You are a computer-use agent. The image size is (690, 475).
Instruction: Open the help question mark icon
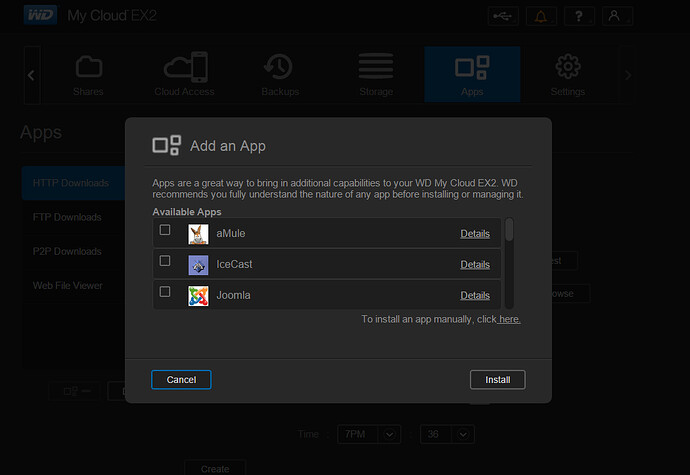click(579, 17)
